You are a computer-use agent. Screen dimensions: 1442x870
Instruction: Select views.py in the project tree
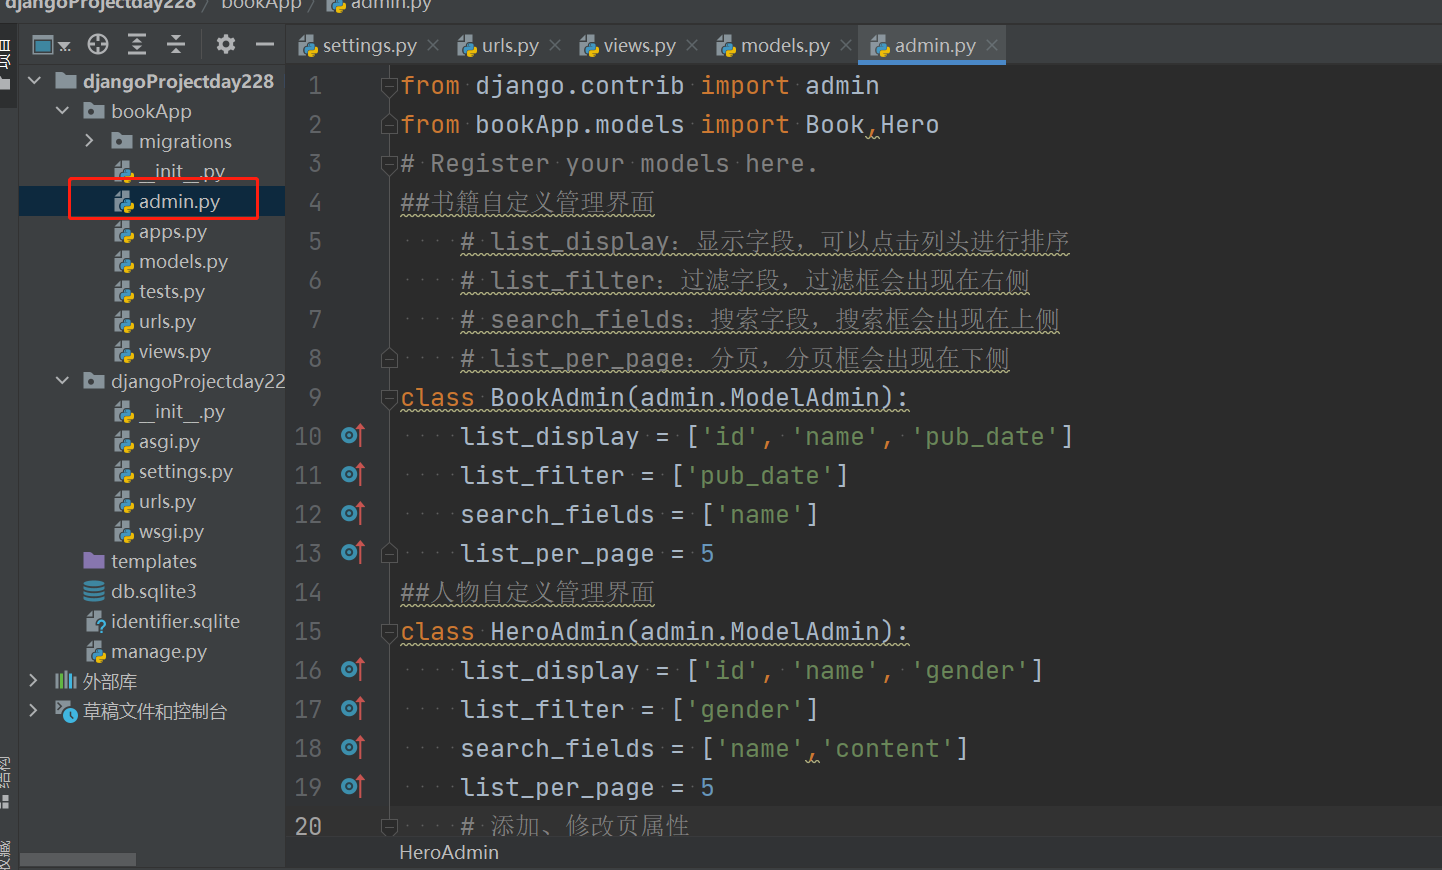click(x=175, y=351)
